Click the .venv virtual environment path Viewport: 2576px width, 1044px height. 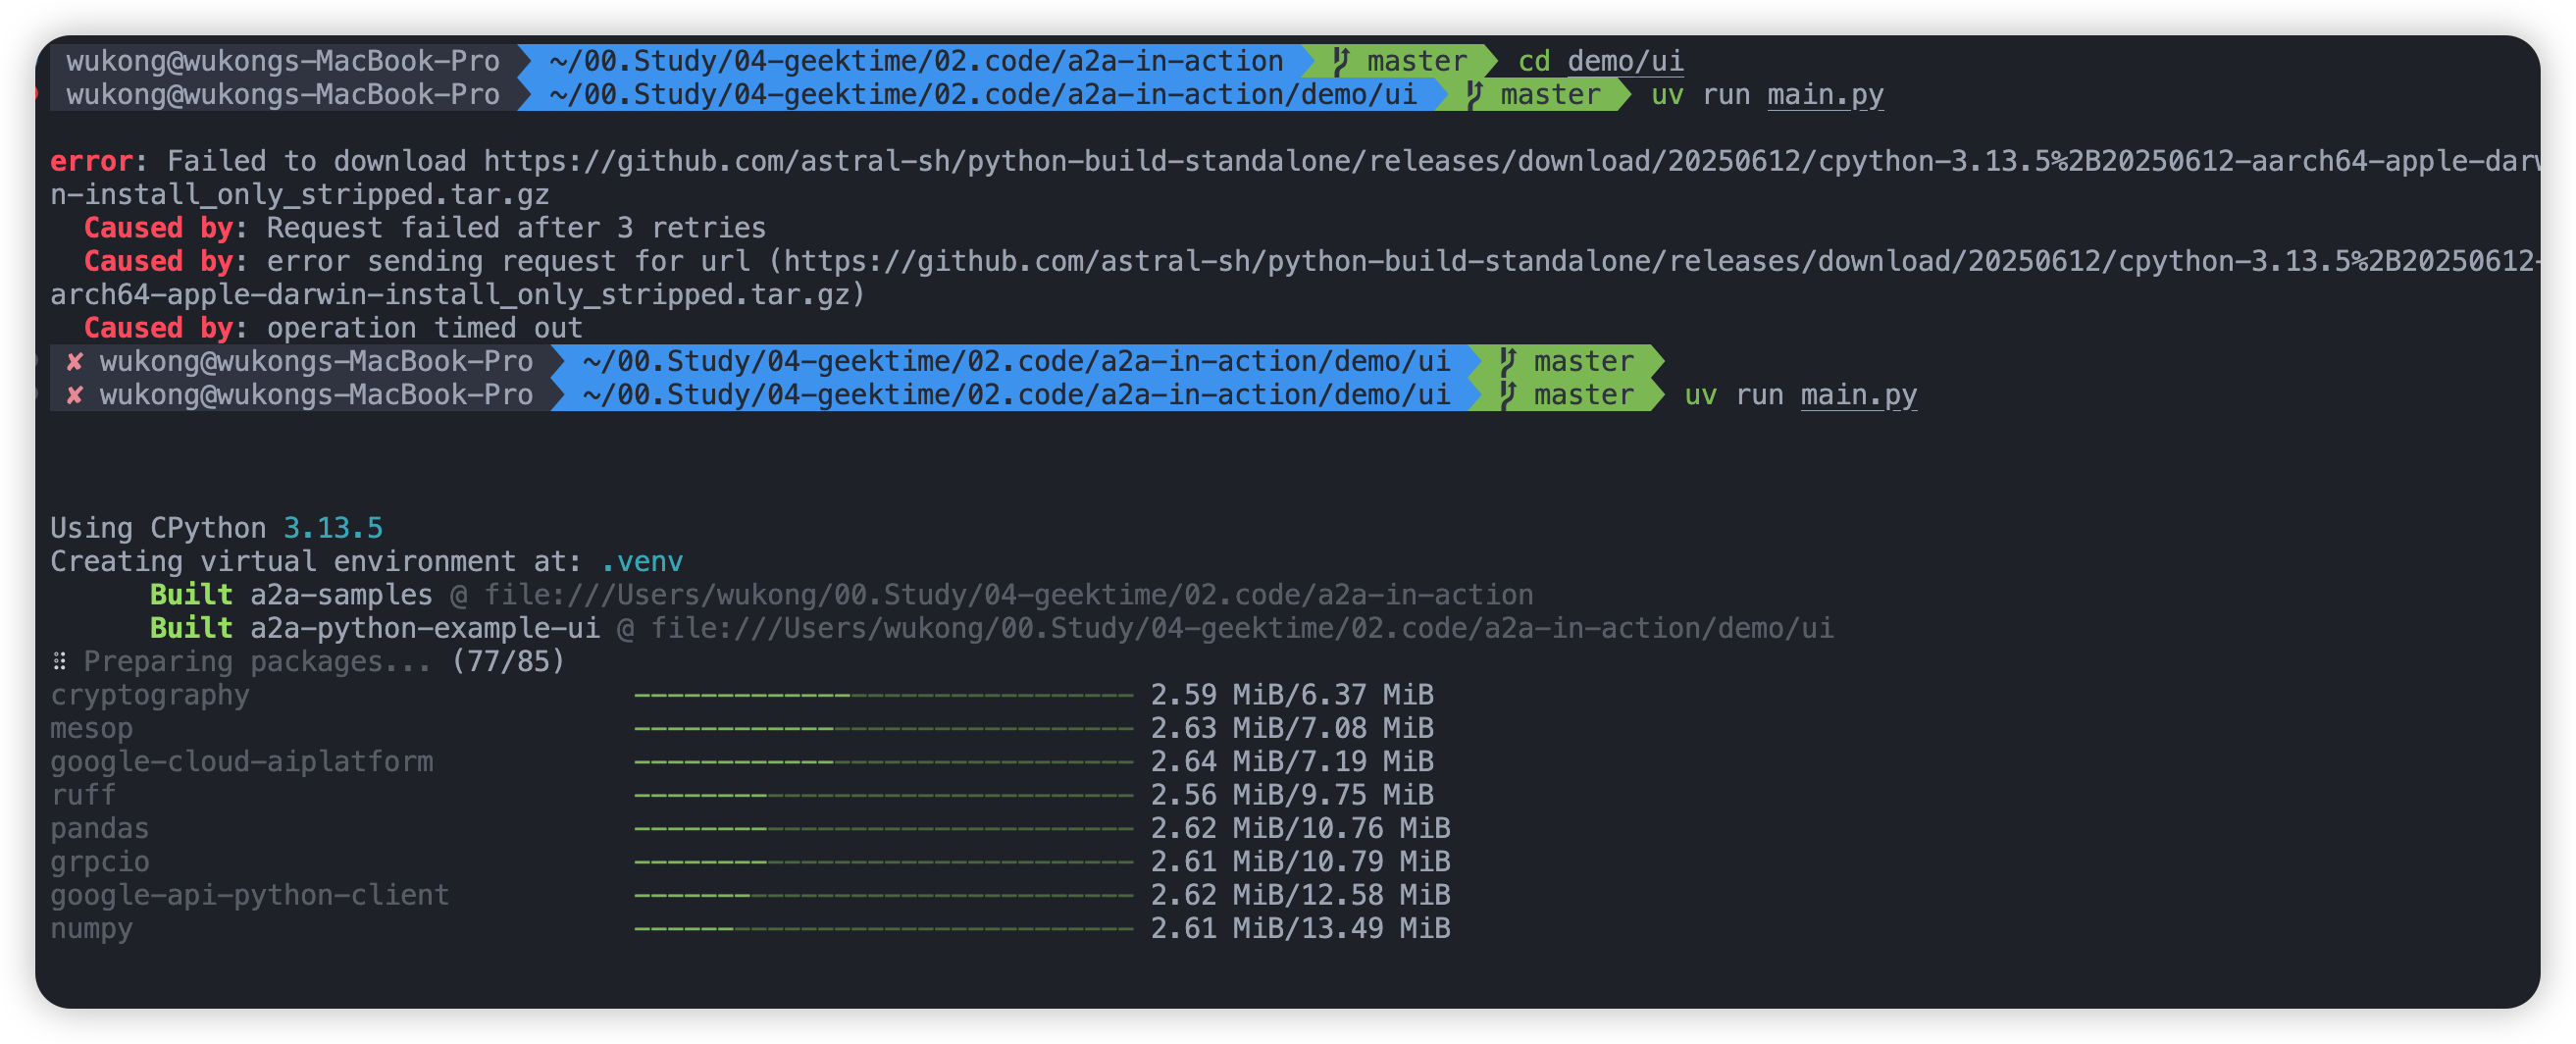click(641, 562)
